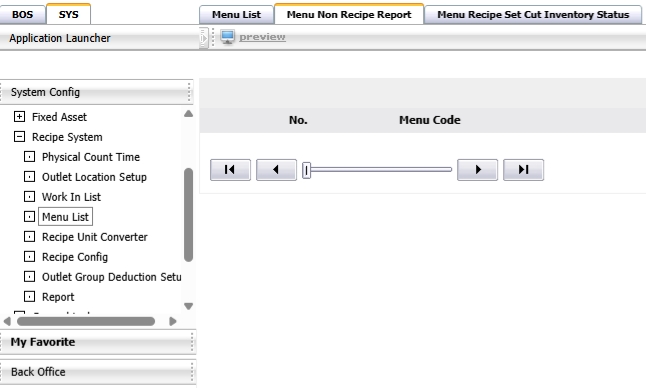The height and width of the screenshot is (388, 646).
Task: Click the tree scroll down arrow
Action: coord(188,306)
